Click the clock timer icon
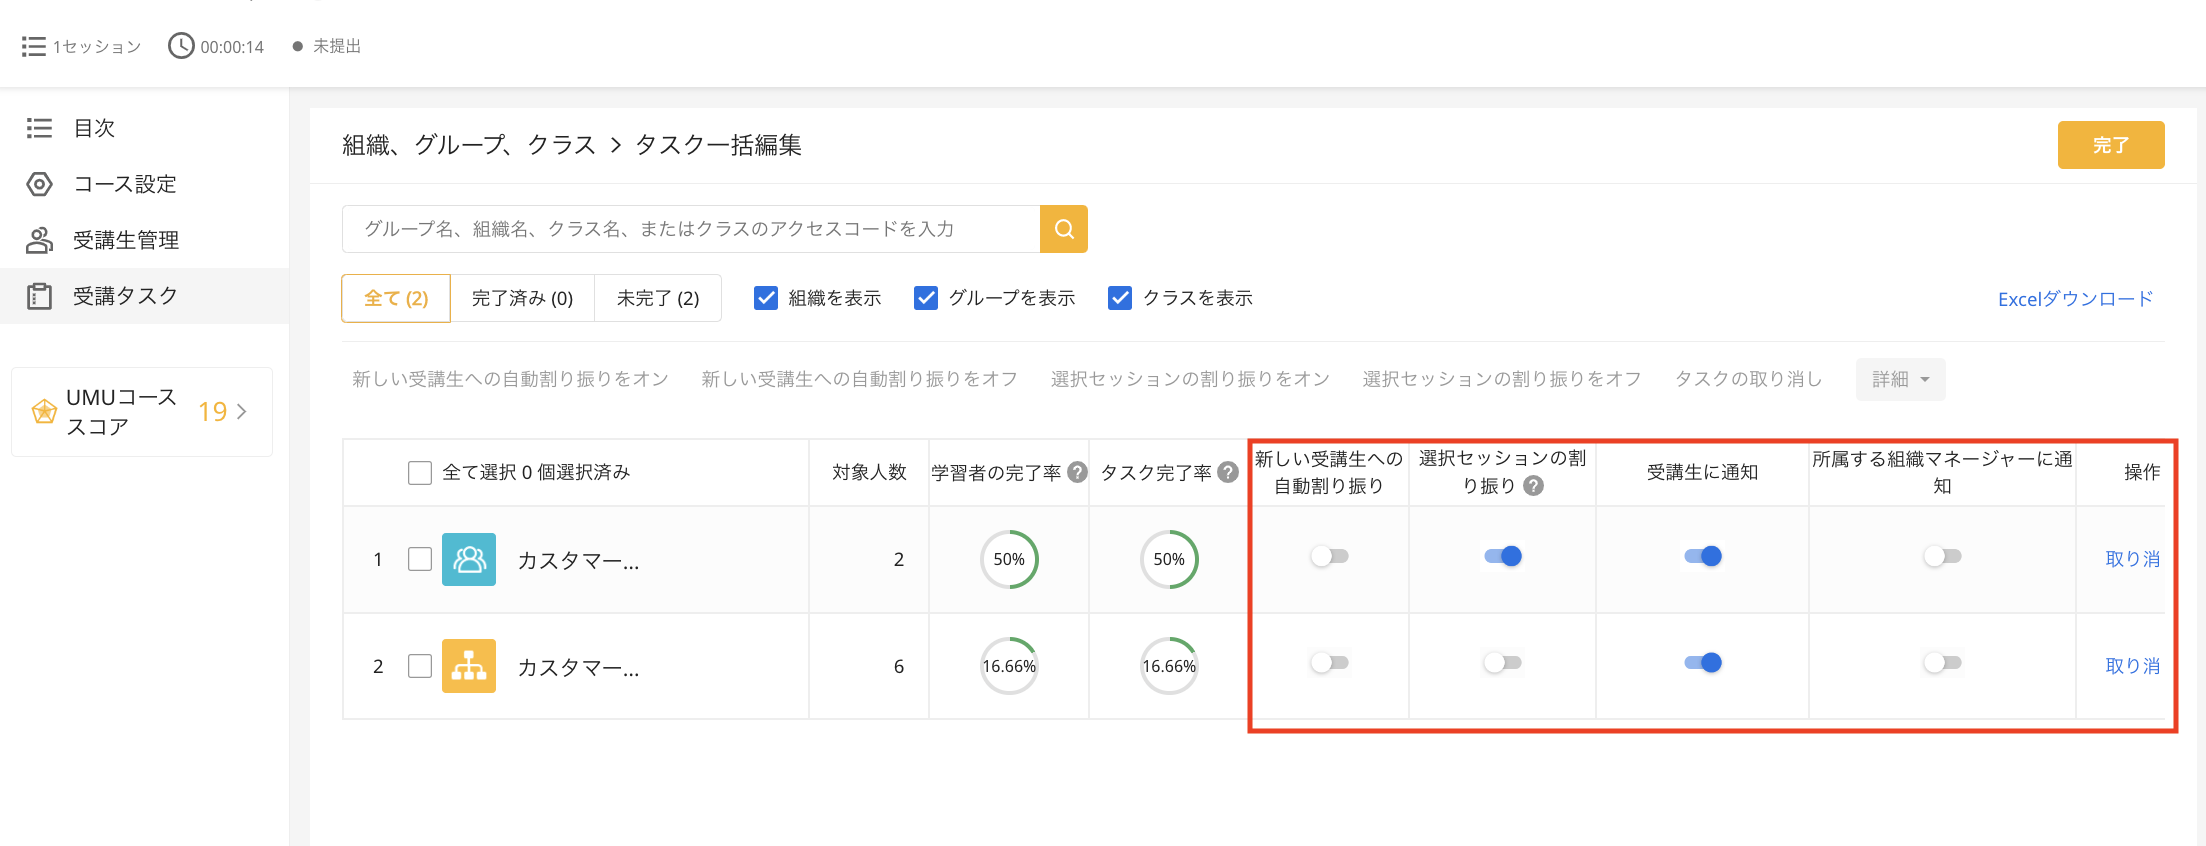 (181, 46)
